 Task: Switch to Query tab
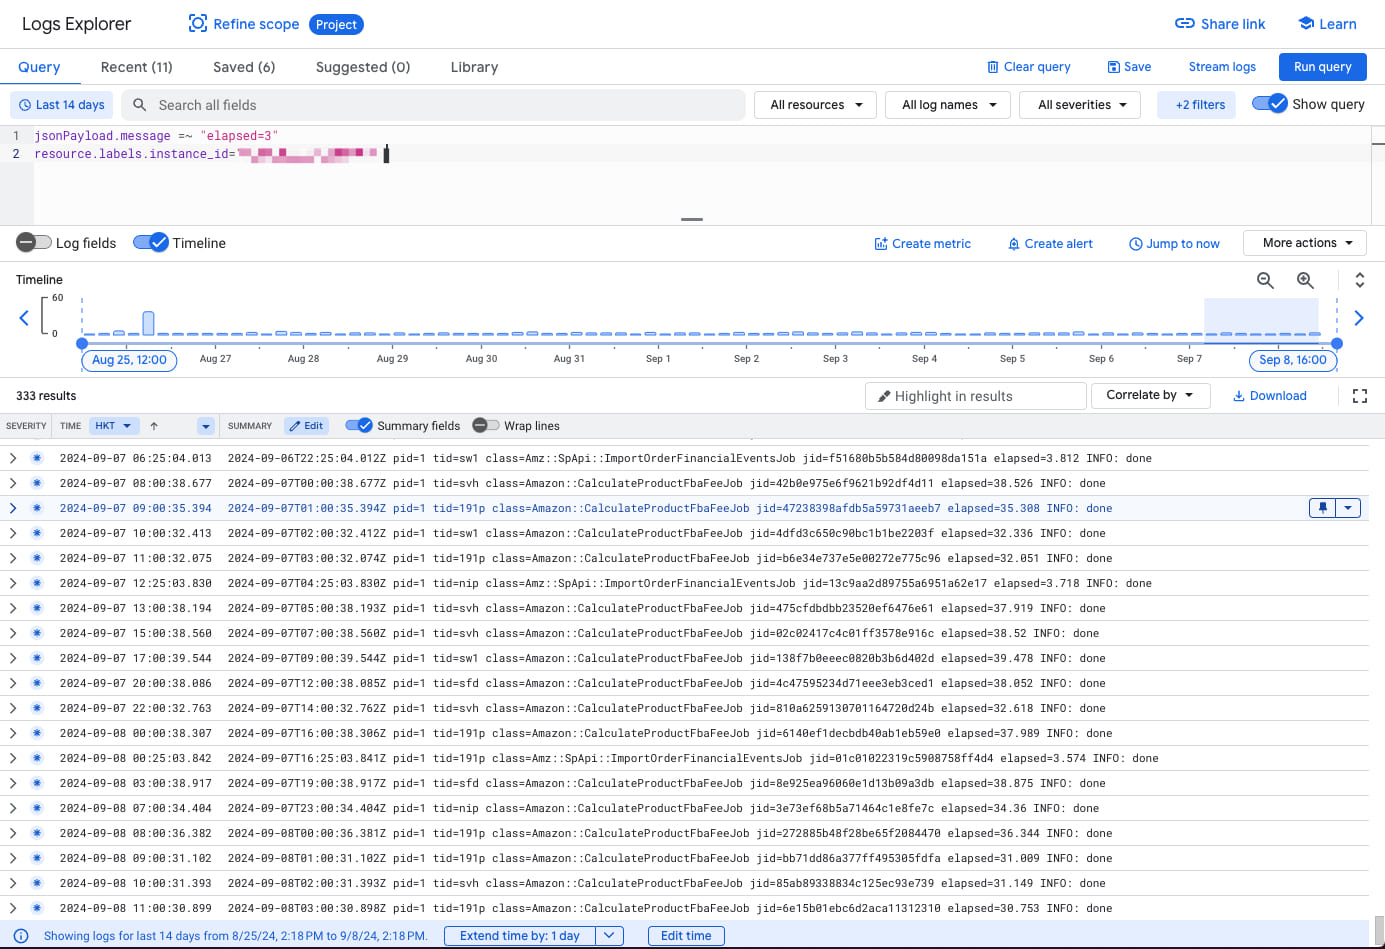coord(39,67)
